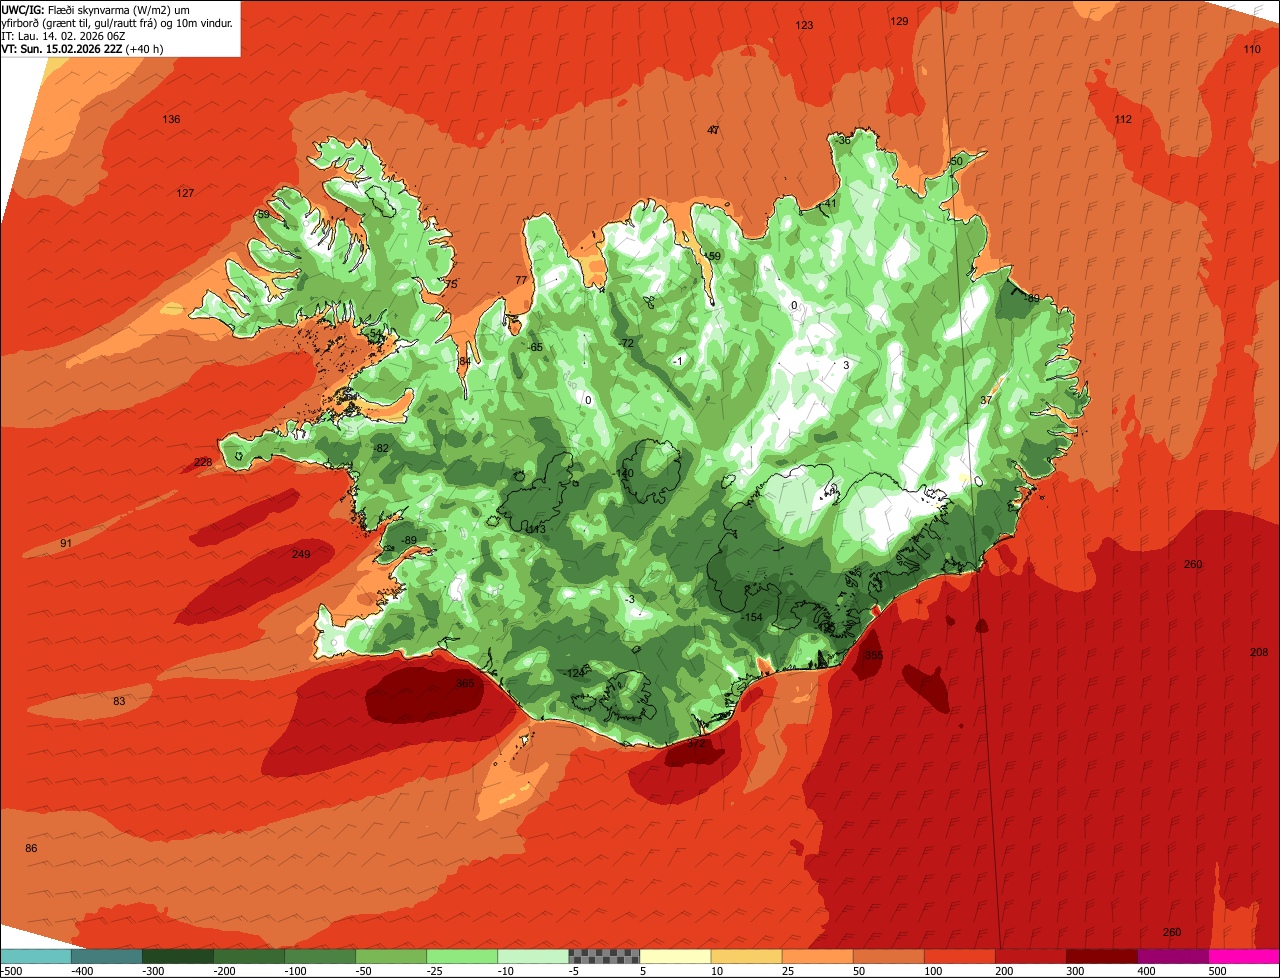Click the '-140' value in central Iceland

click(x=624, y=474)
